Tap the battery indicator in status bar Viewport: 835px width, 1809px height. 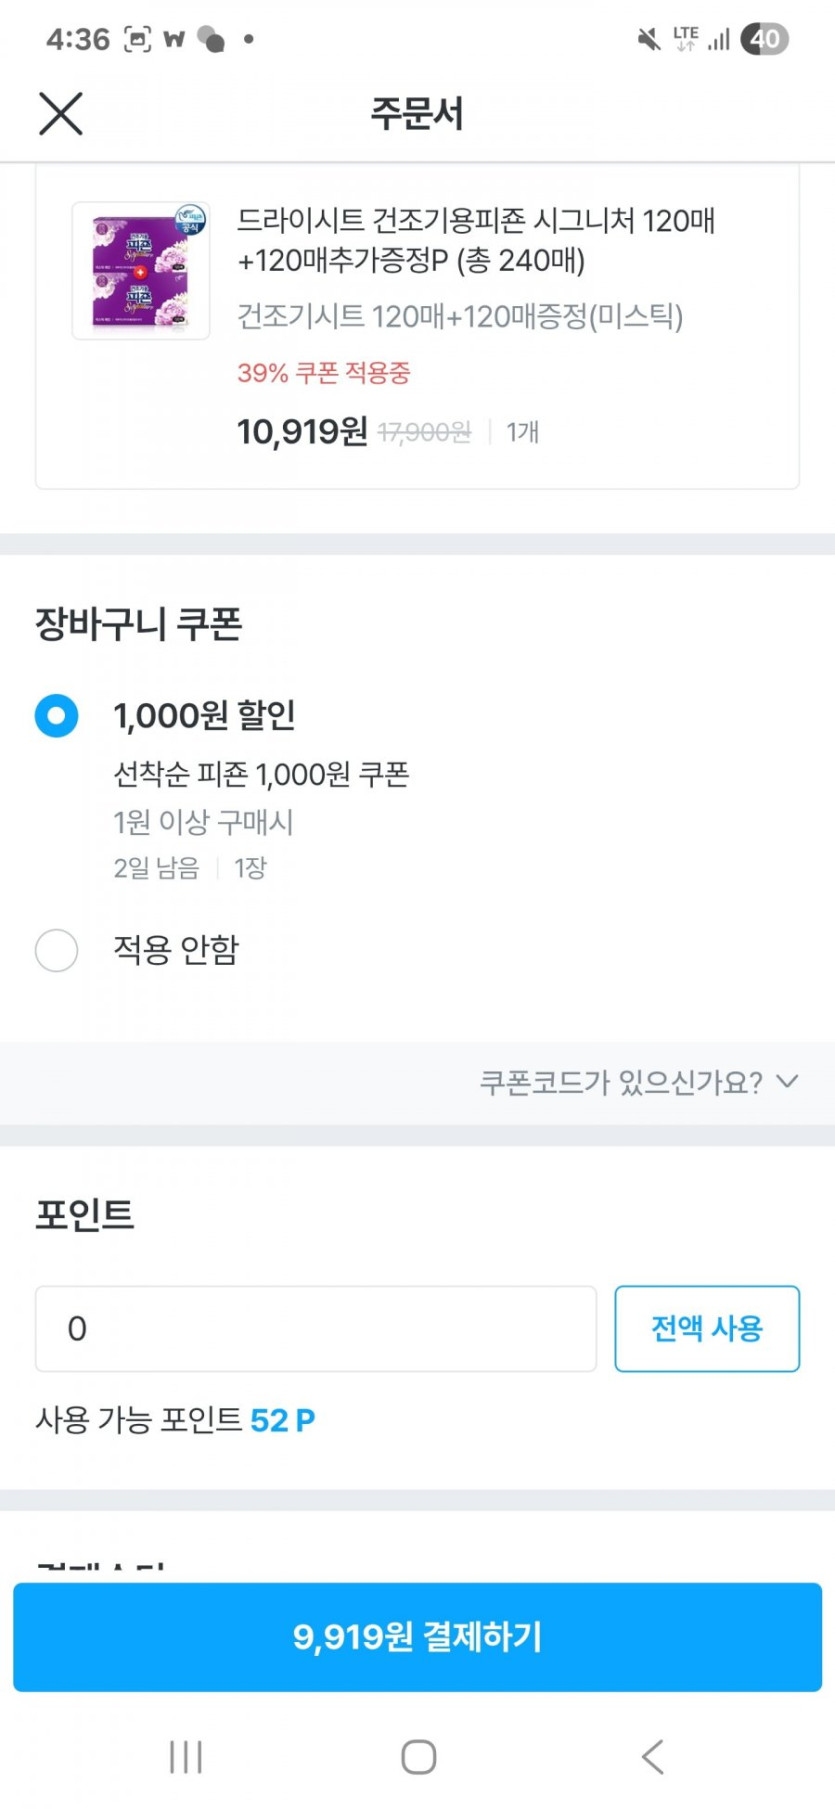click(765, 39)
